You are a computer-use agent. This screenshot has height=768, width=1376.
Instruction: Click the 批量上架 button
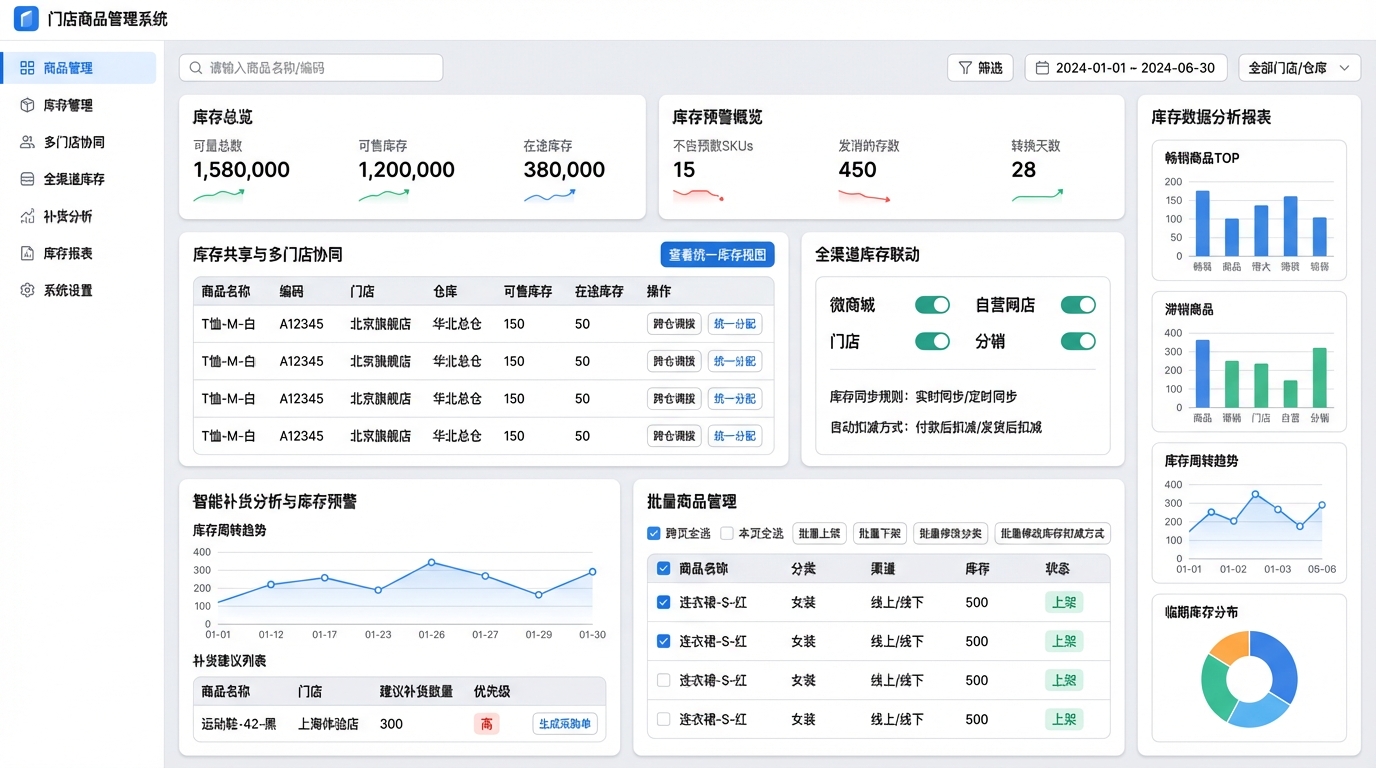coord(819,534)
